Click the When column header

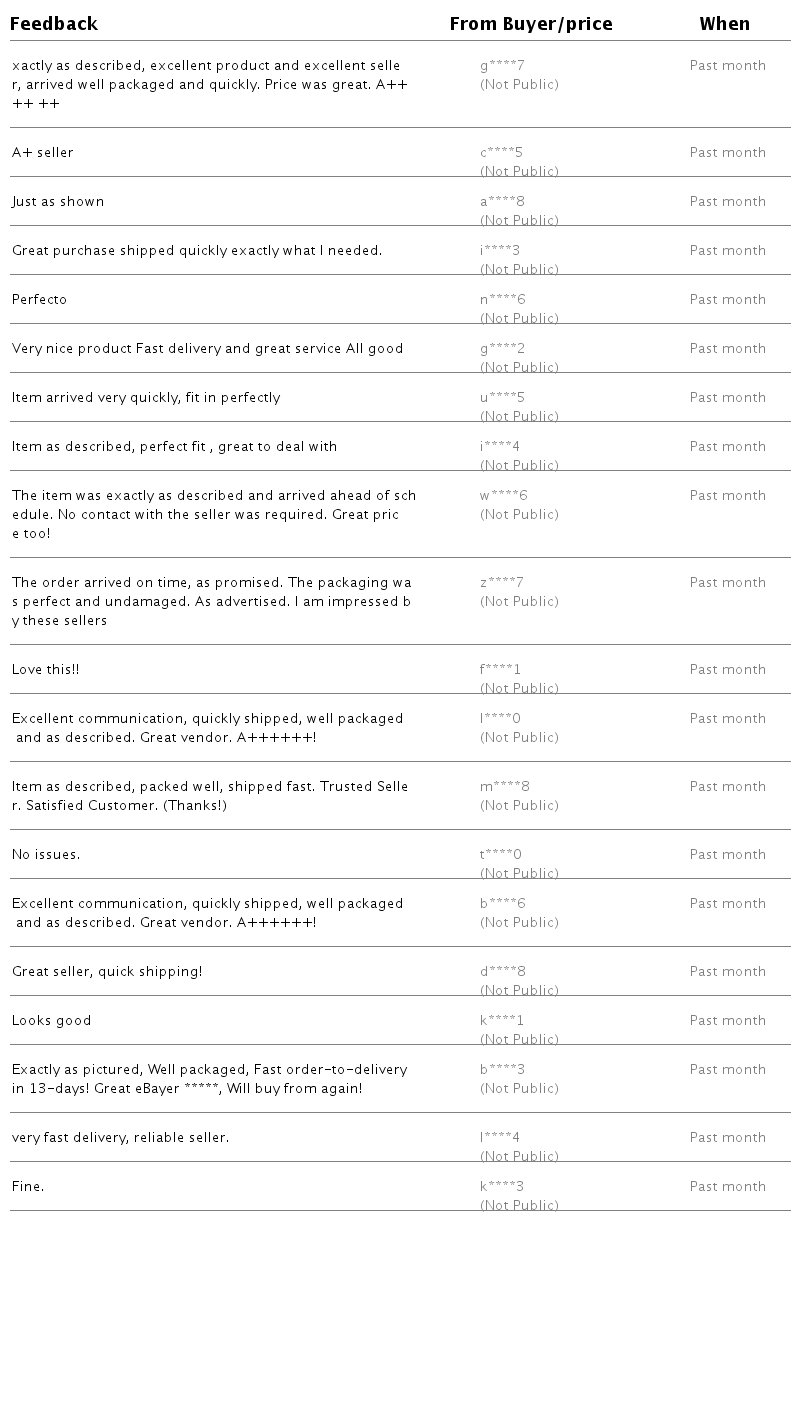(725, 24)
